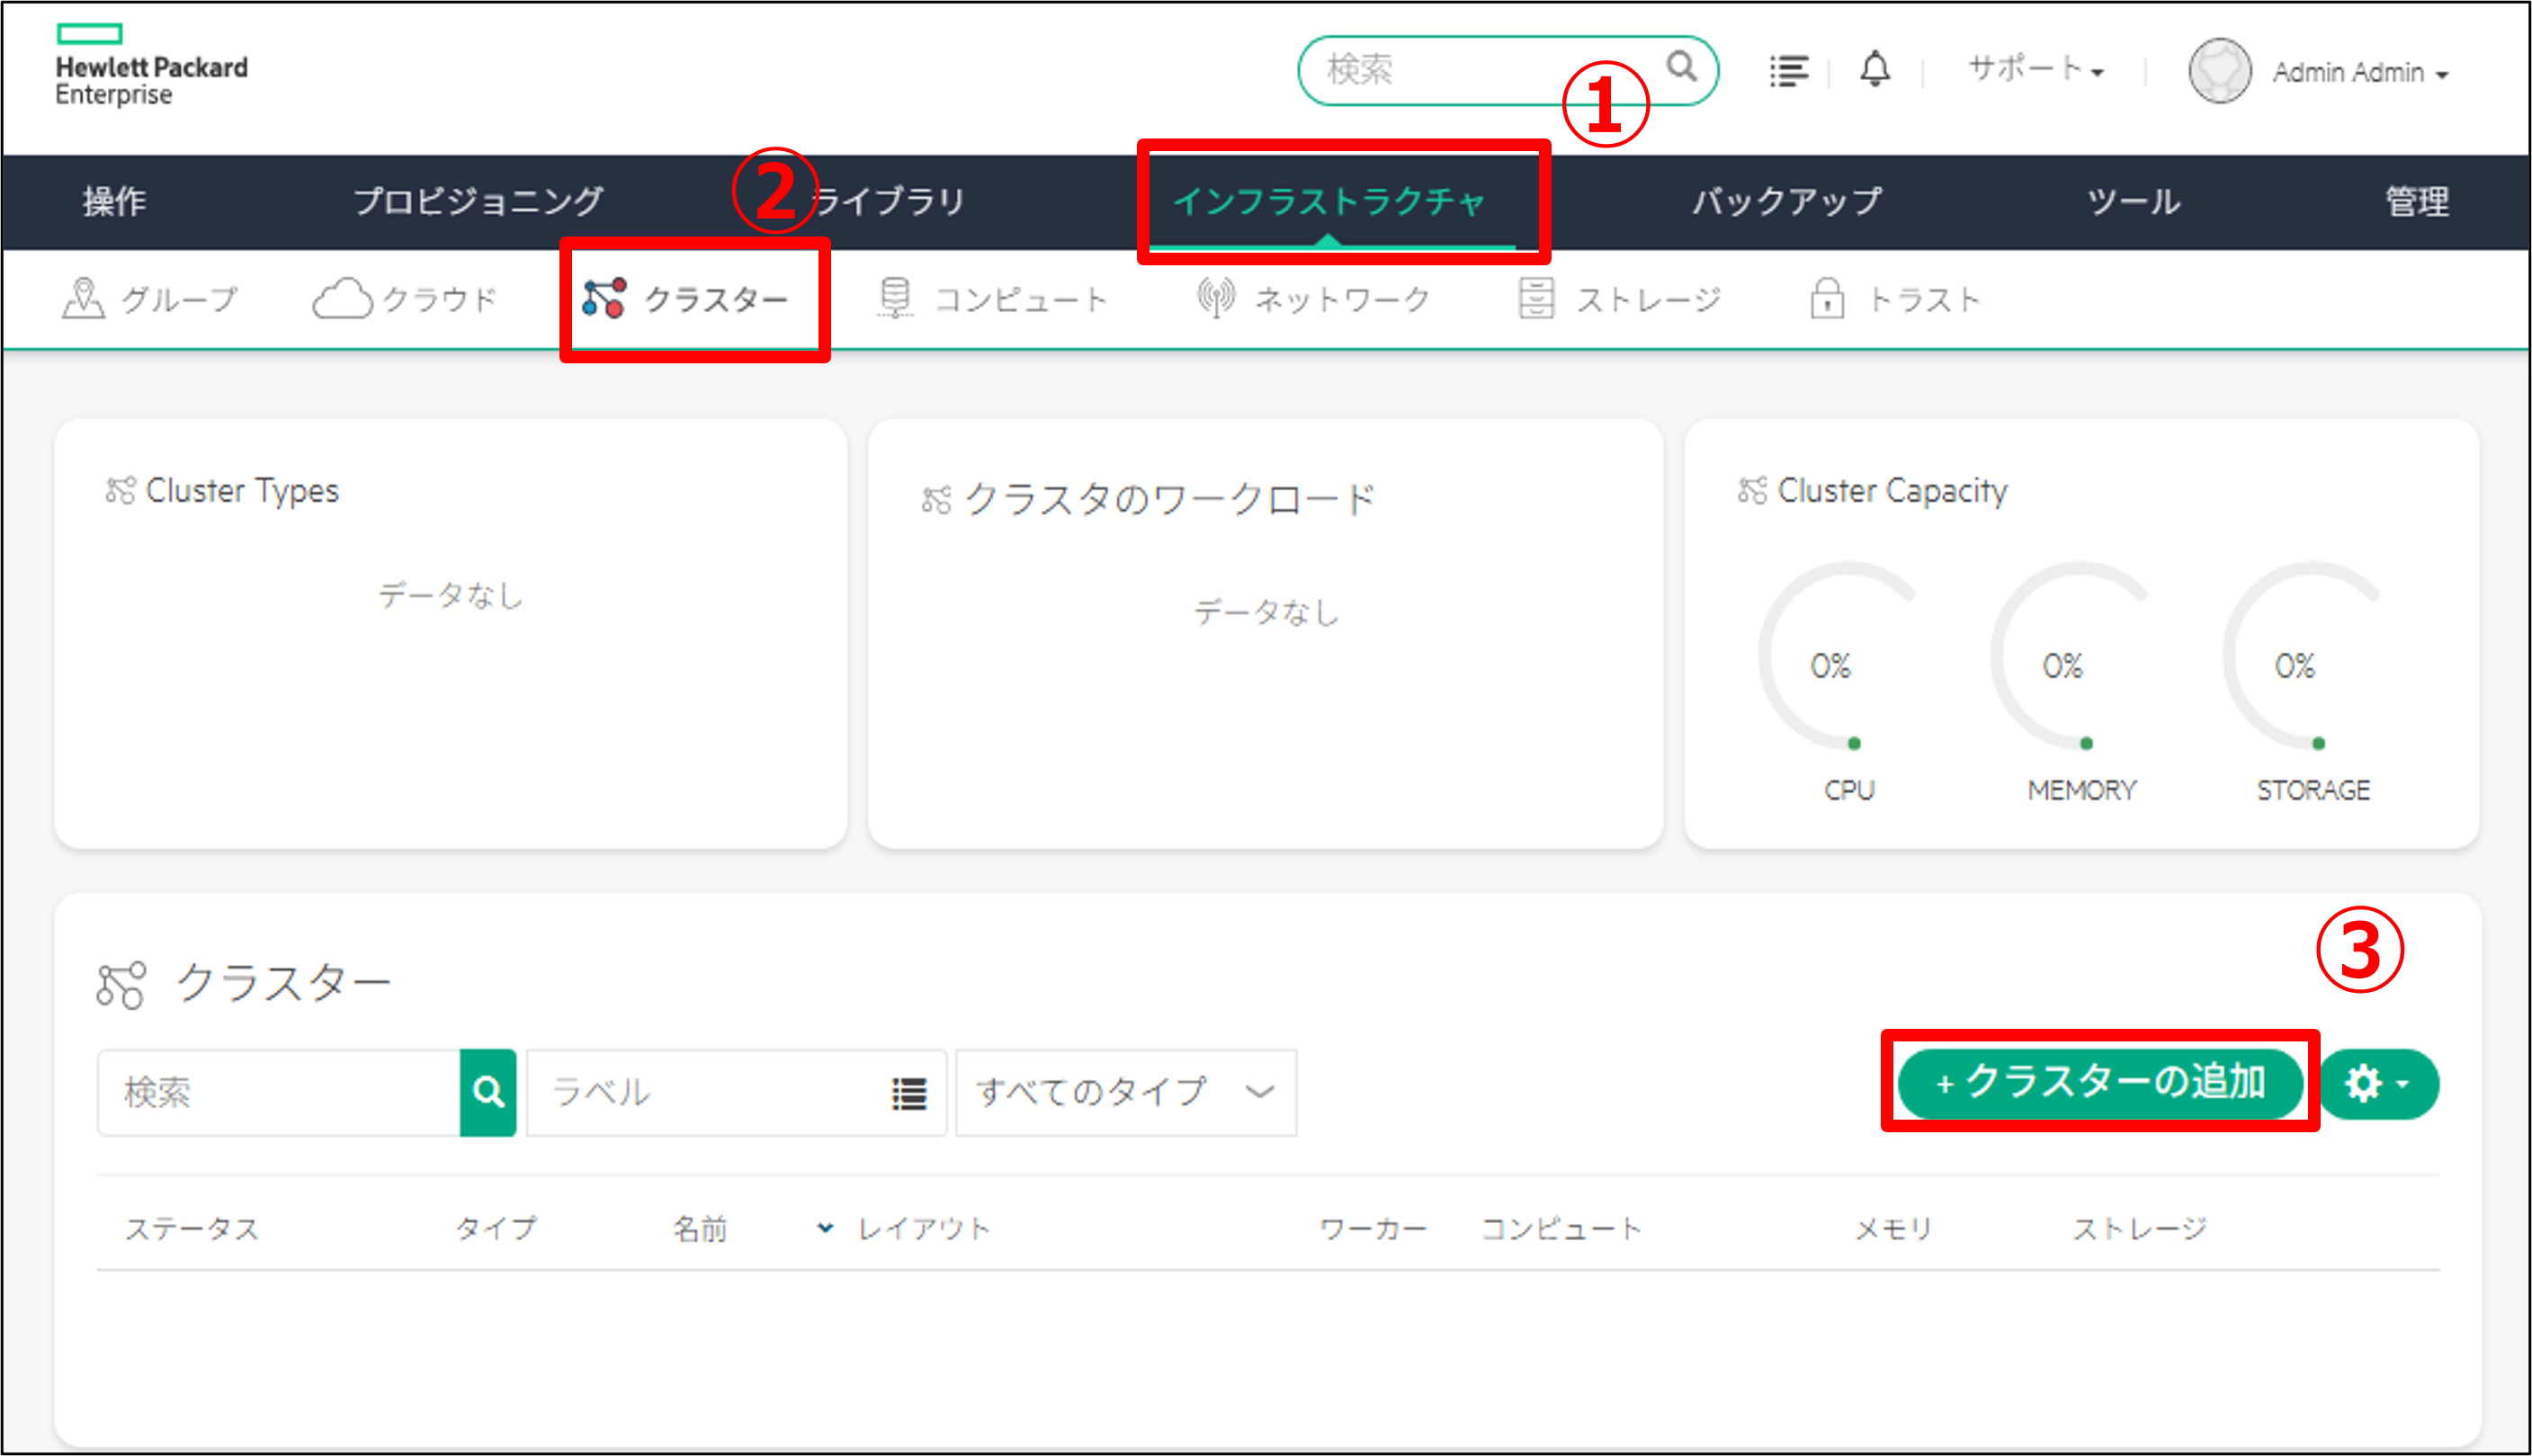Viewport: 2532px width, 1456px height.
Task: Open the task list icon in header
Action: click(1788, 71)
